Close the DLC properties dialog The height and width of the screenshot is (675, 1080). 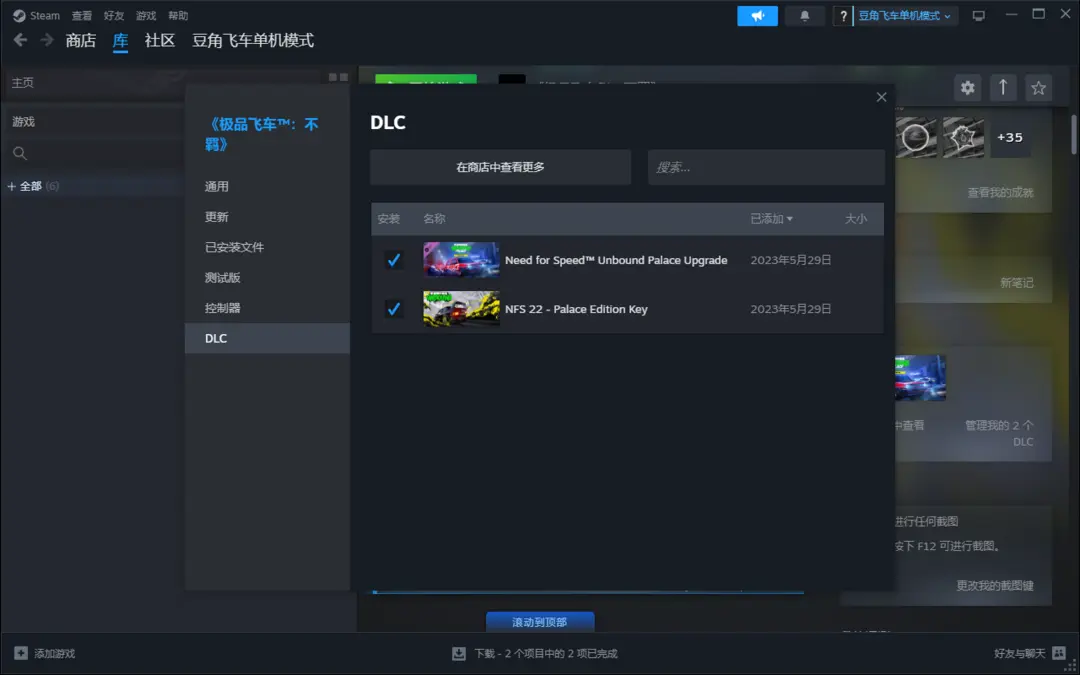click(881, 97)
